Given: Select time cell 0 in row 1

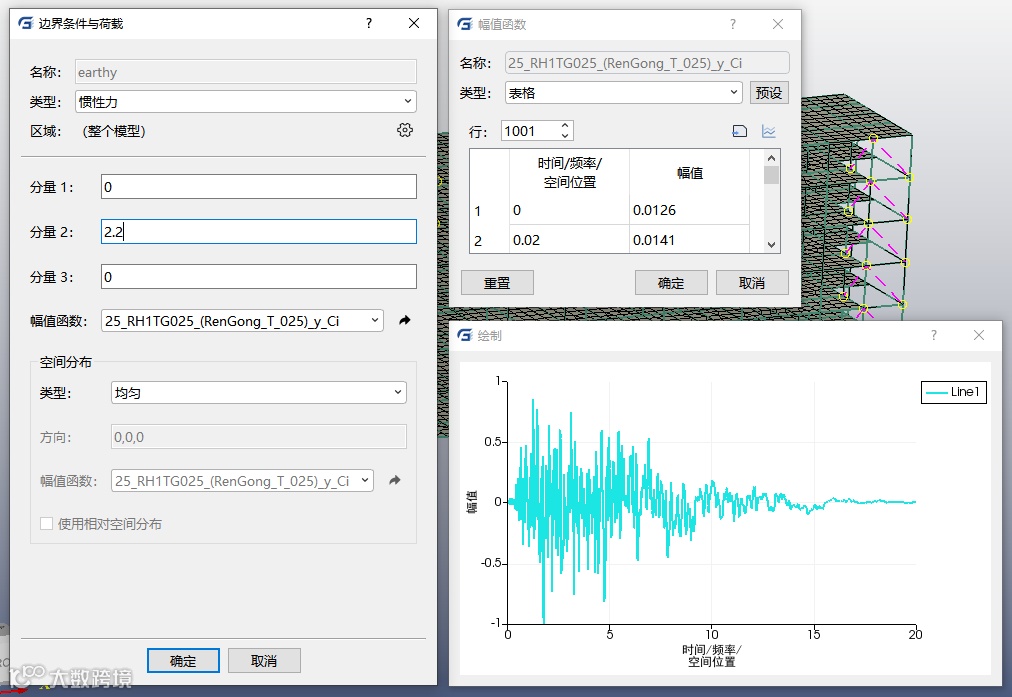Looking at the screenshot, I should point(569,210).
